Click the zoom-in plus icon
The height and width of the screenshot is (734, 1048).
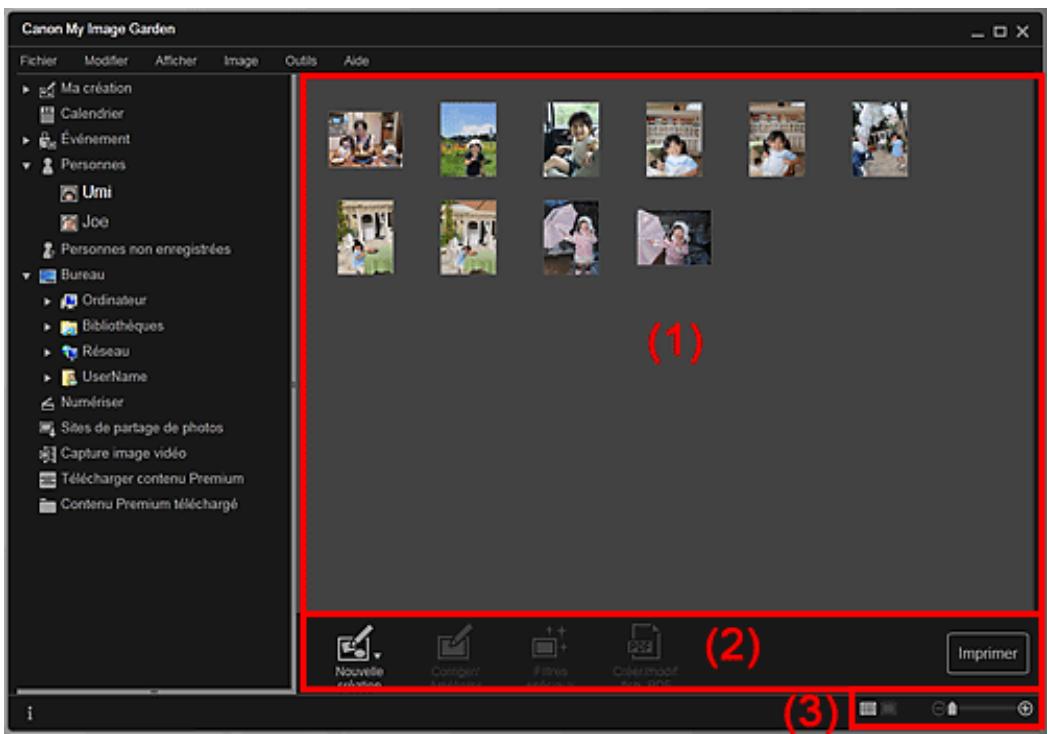(1025, 709)
